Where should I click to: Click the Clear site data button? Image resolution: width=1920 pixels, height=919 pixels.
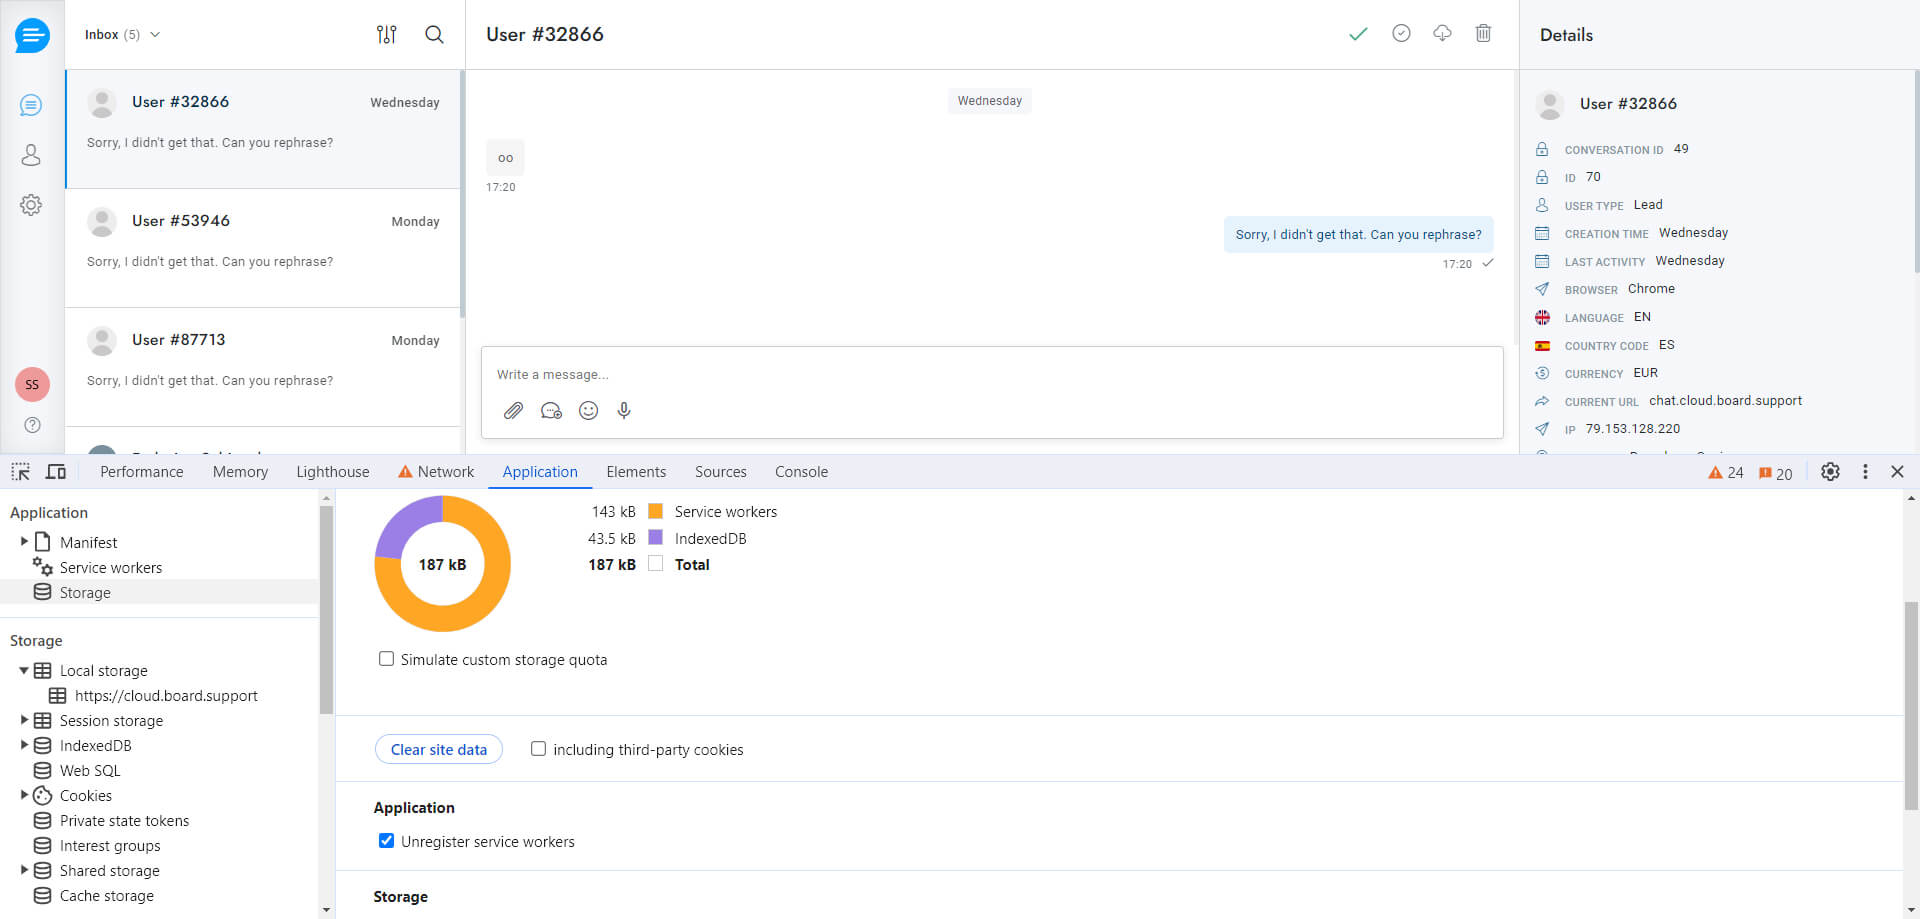pos(438,750)
